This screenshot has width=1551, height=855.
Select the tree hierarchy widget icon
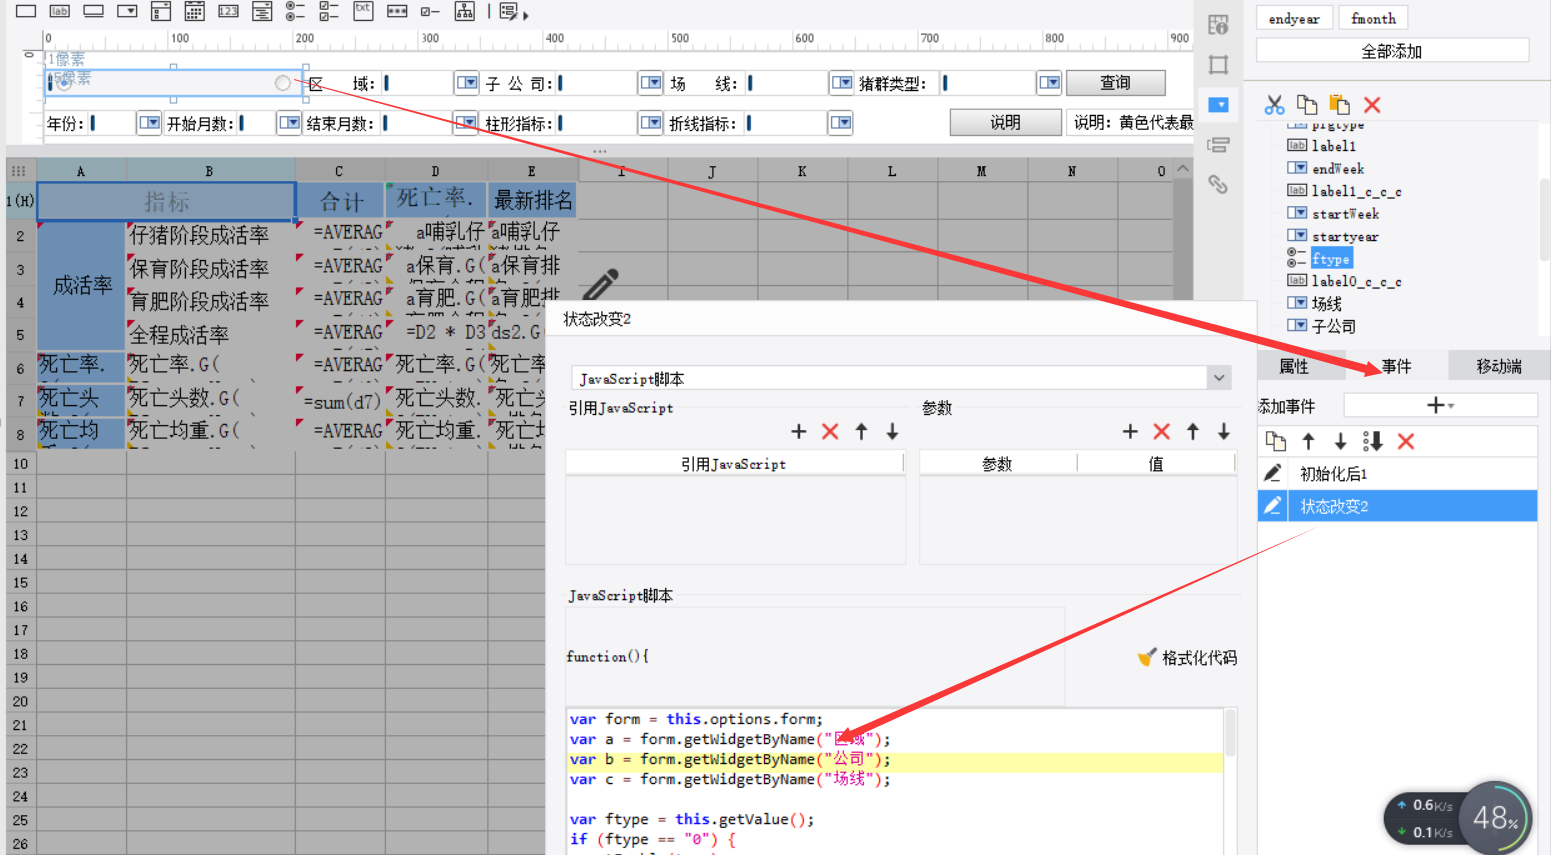(465, 11)
